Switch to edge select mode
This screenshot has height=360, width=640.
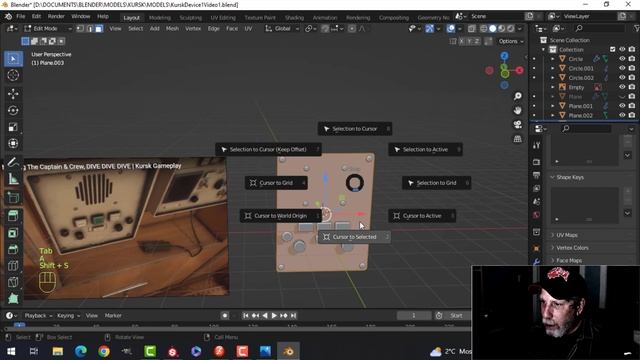coord(90,29)
